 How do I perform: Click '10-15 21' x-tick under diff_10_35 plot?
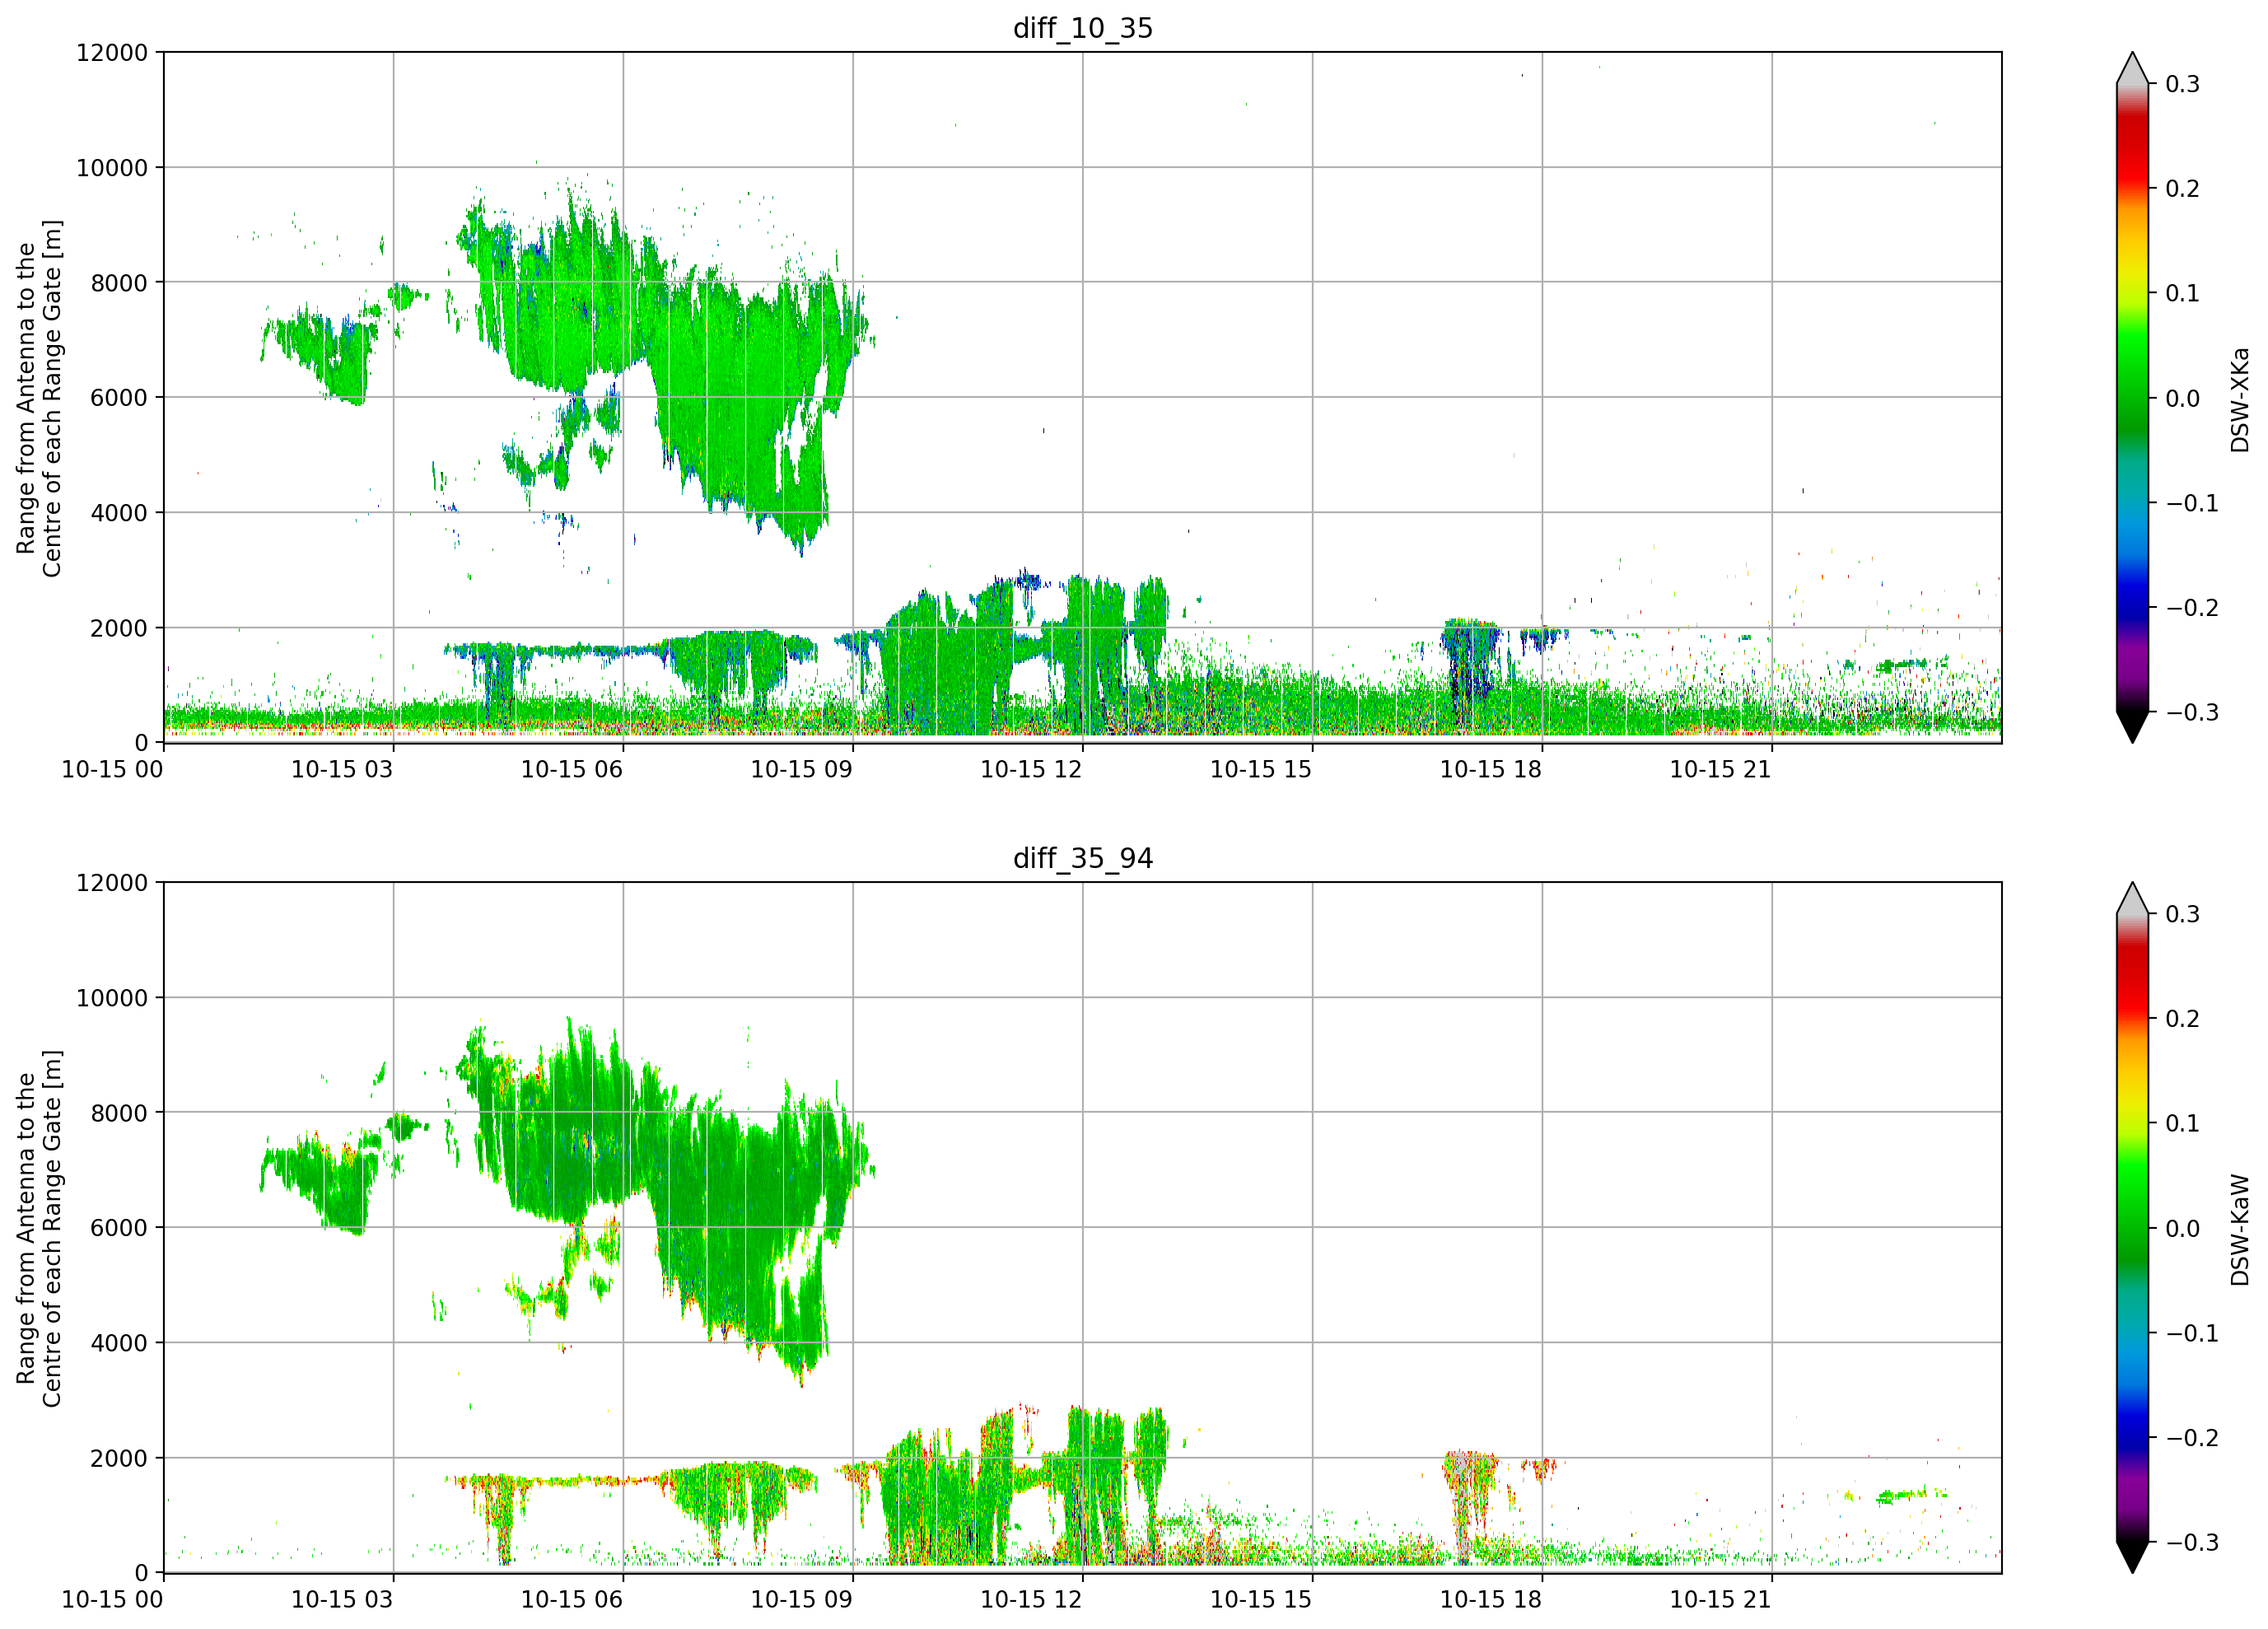1721,769
